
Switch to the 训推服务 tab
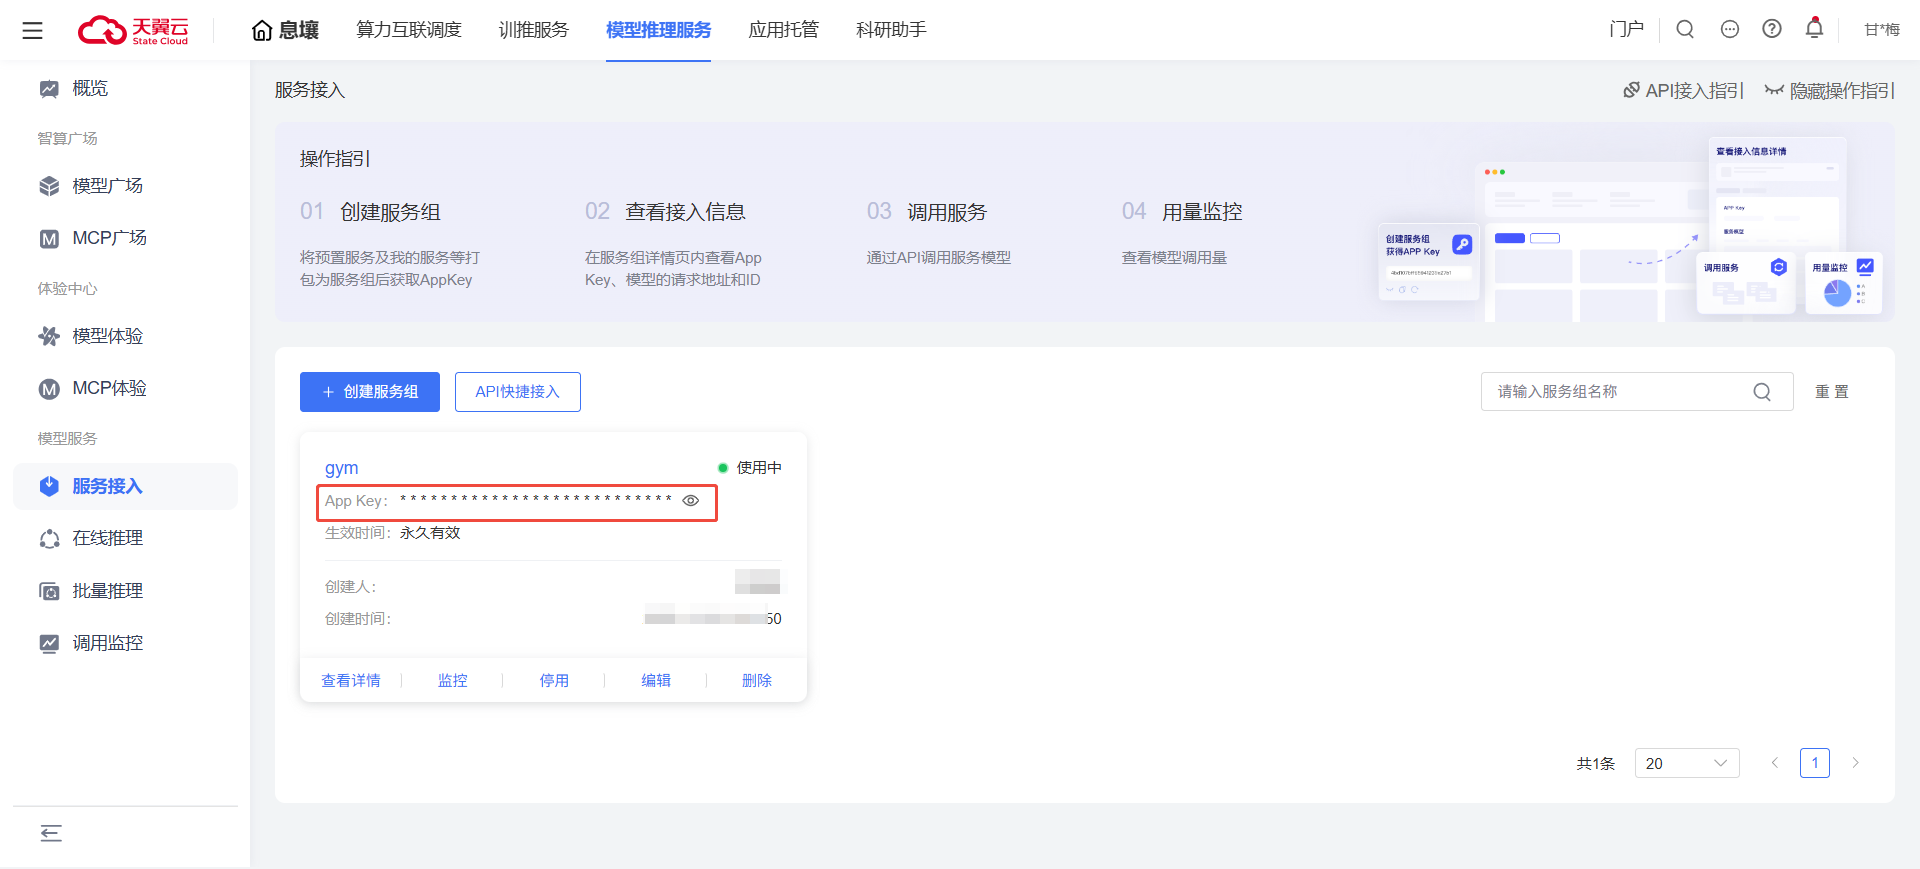pyautogui.click(x=533, y=30)
